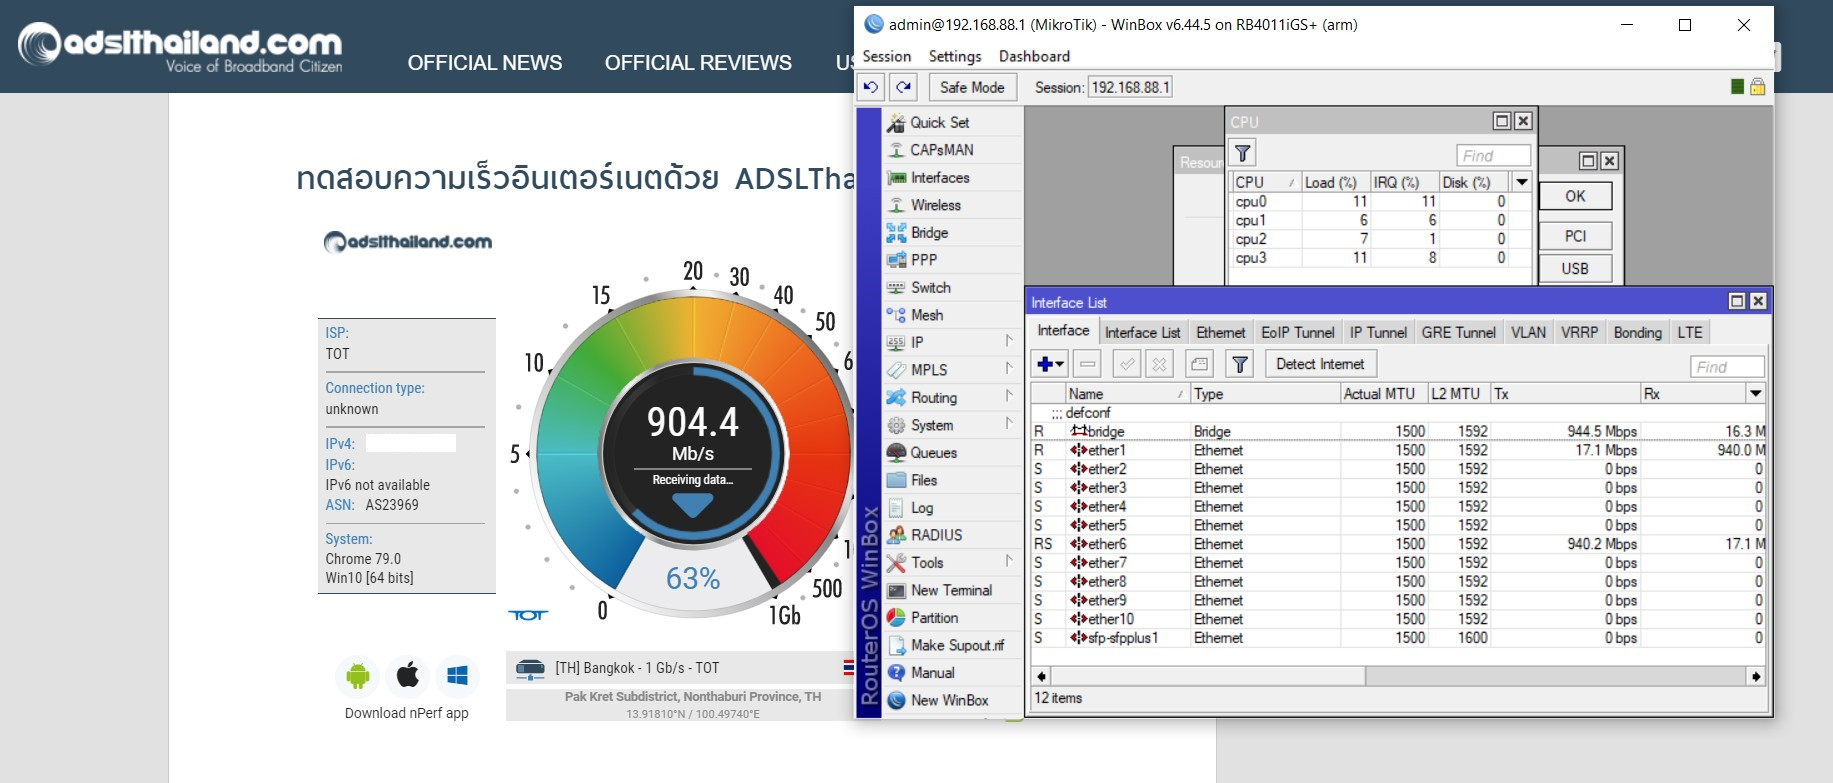
Task: Select the sfp-sfpplus1 interface row
Action: point(1398,638)
